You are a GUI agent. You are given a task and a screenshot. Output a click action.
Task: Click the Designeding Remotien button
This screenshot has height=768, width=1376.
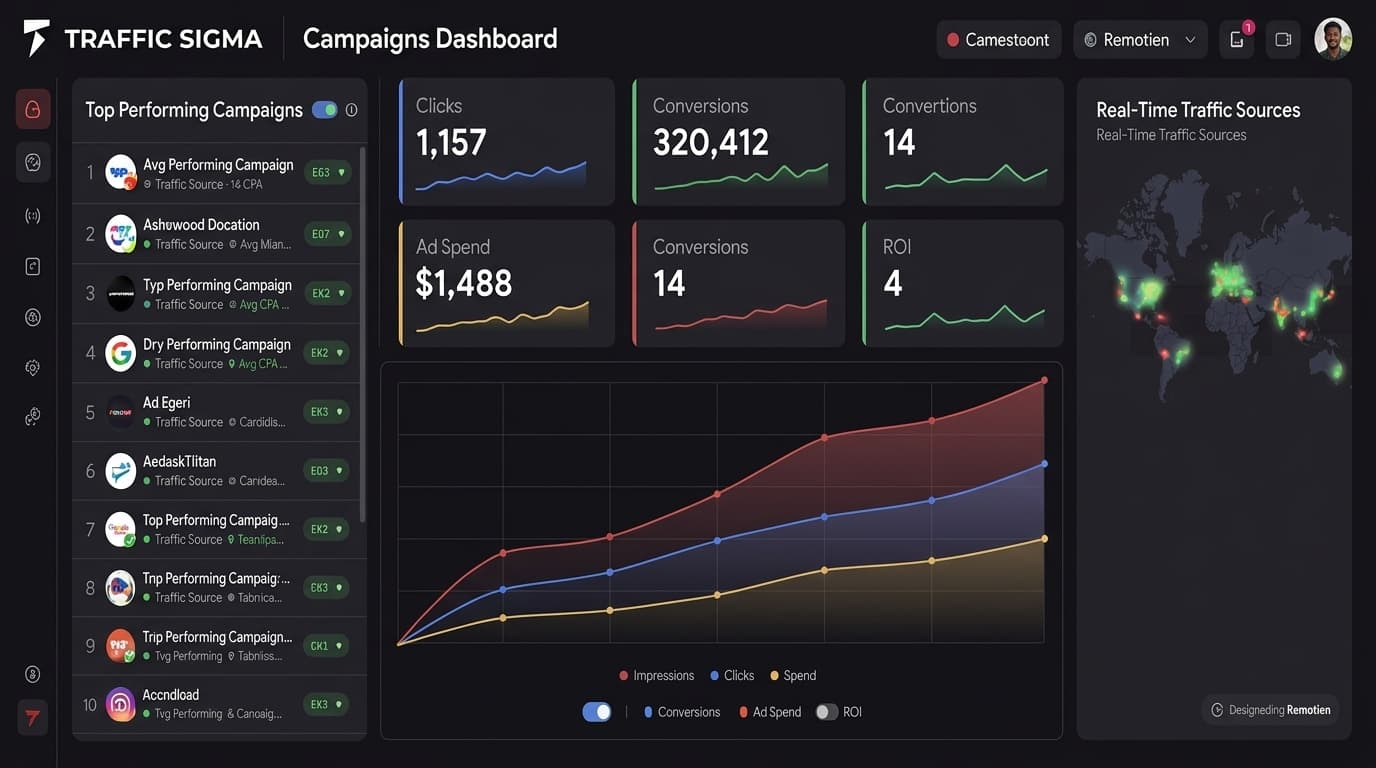click(1271, 710)
